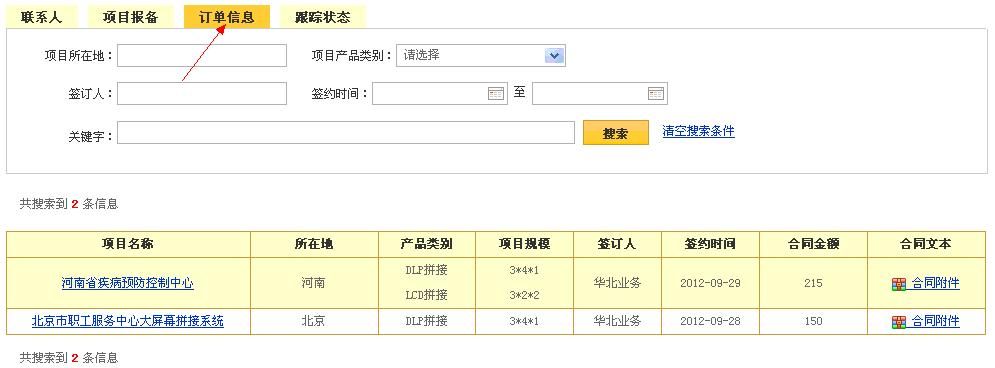Open project link 河南省疾病预防控制中心
995x368 pixels.
[128, 283]
